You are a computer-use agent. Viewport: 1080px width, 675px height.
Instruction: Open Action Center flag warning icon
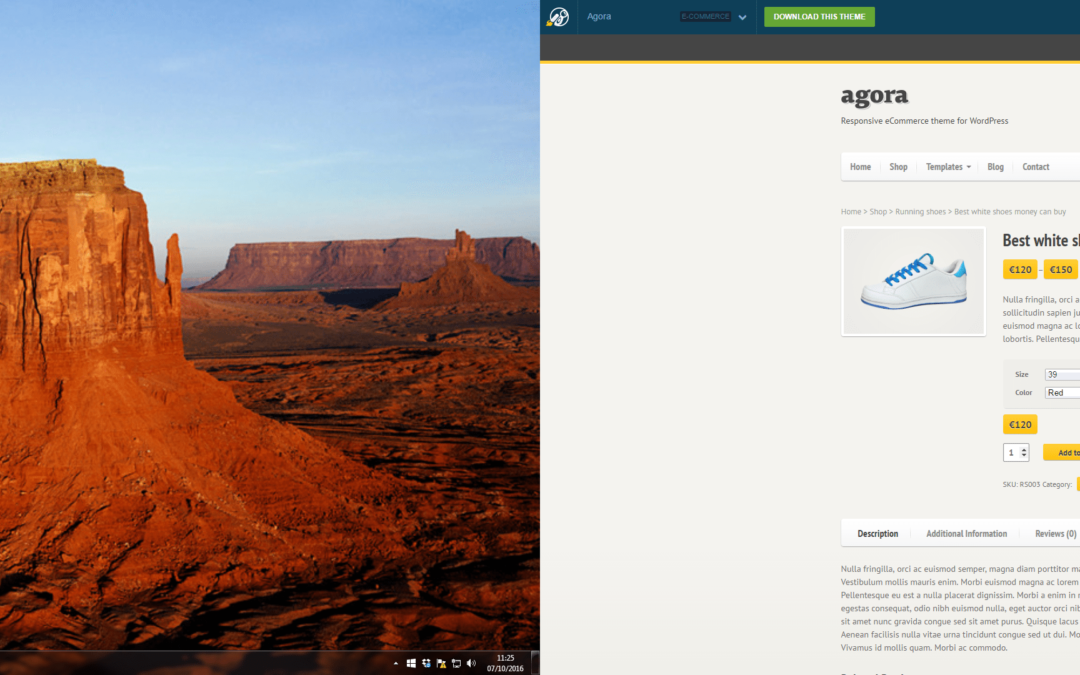pyautogui.click(x=441, y=663)
